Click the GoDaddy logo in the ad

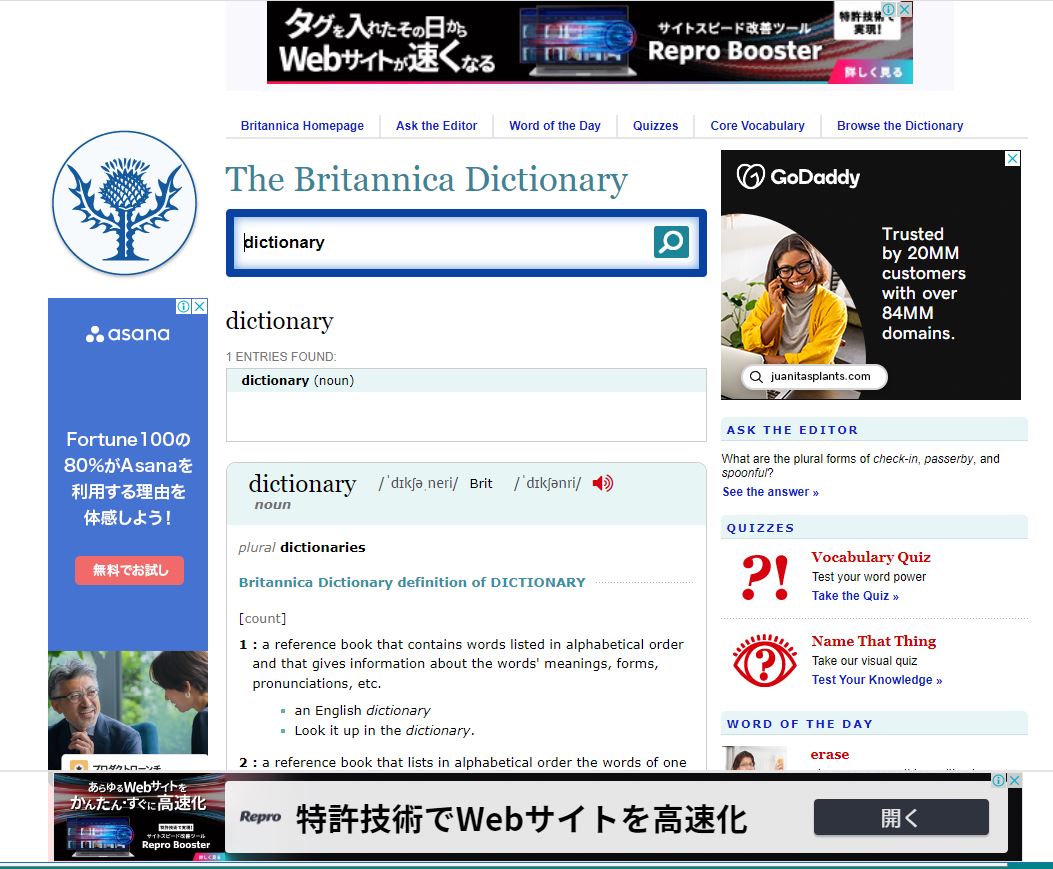point(798,177)
